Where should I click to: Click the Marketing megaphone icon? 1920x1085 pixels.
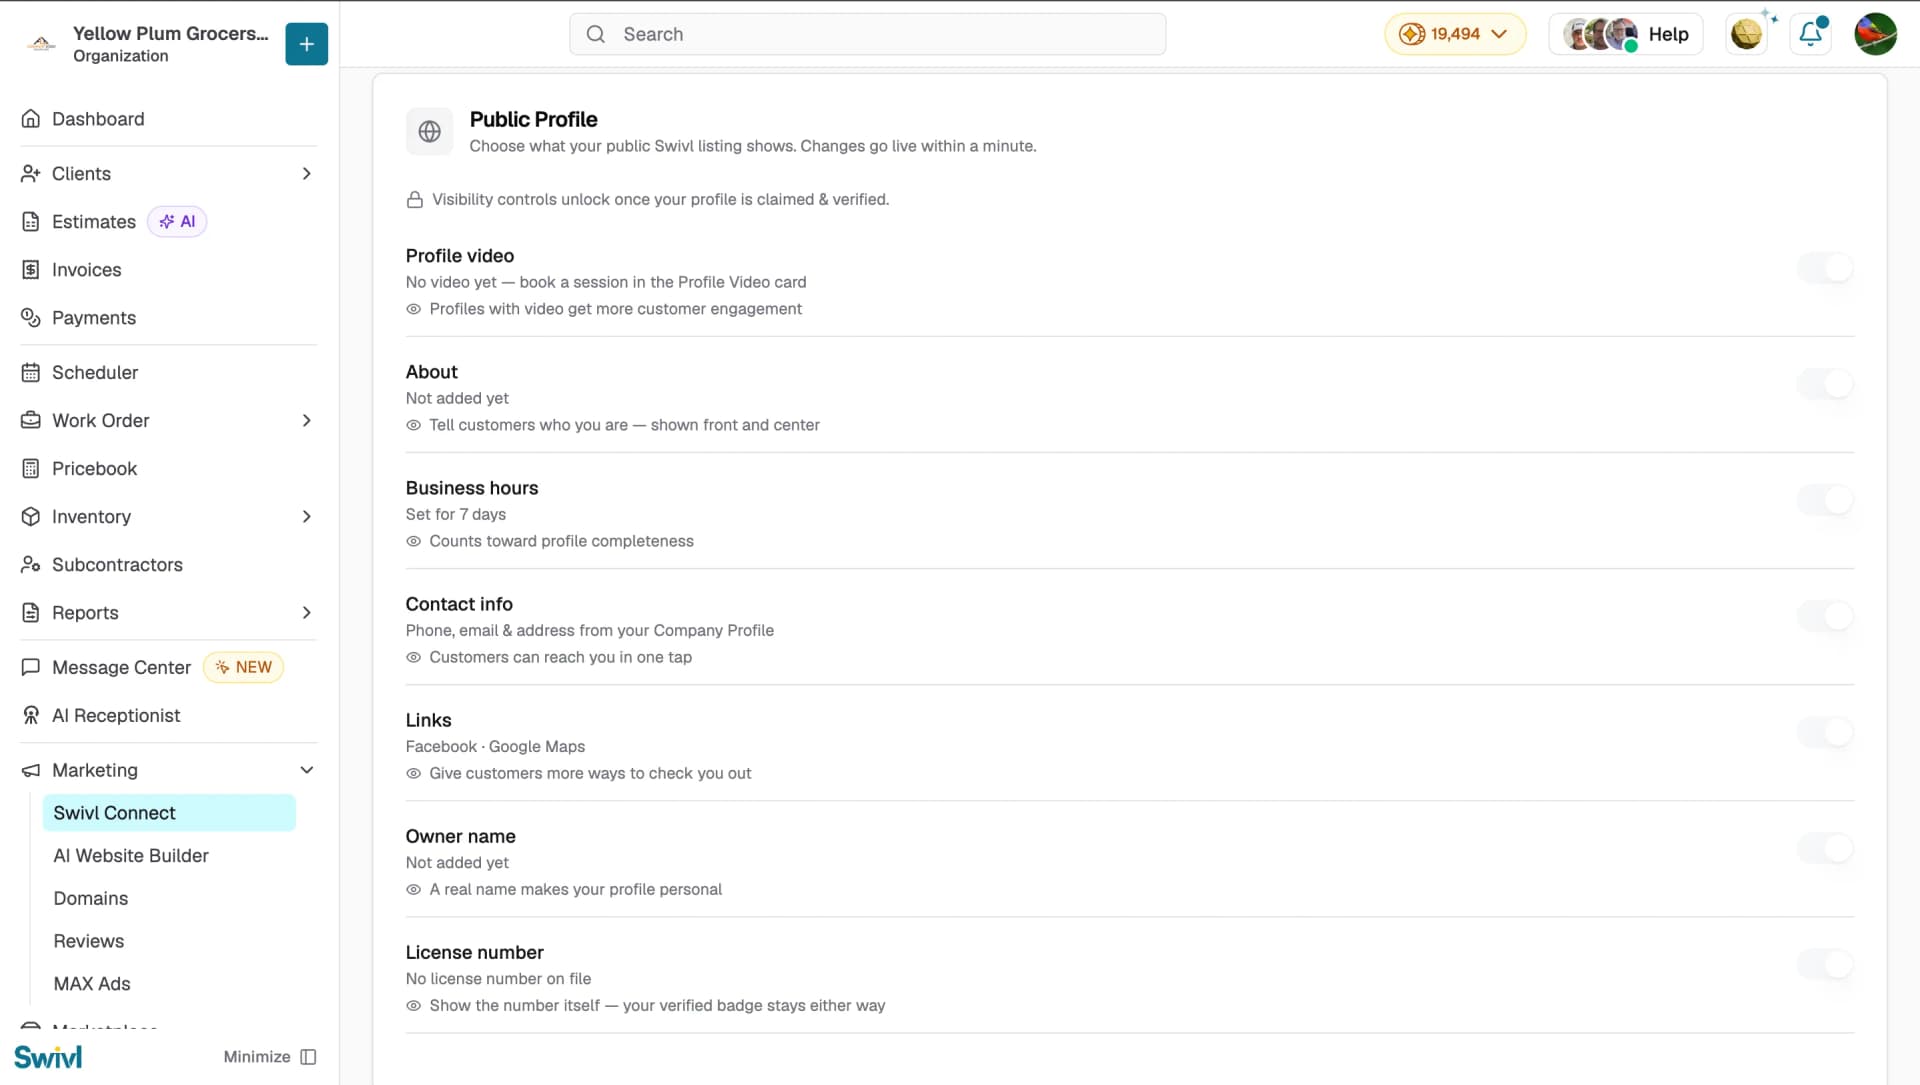(x=31, y=771)
